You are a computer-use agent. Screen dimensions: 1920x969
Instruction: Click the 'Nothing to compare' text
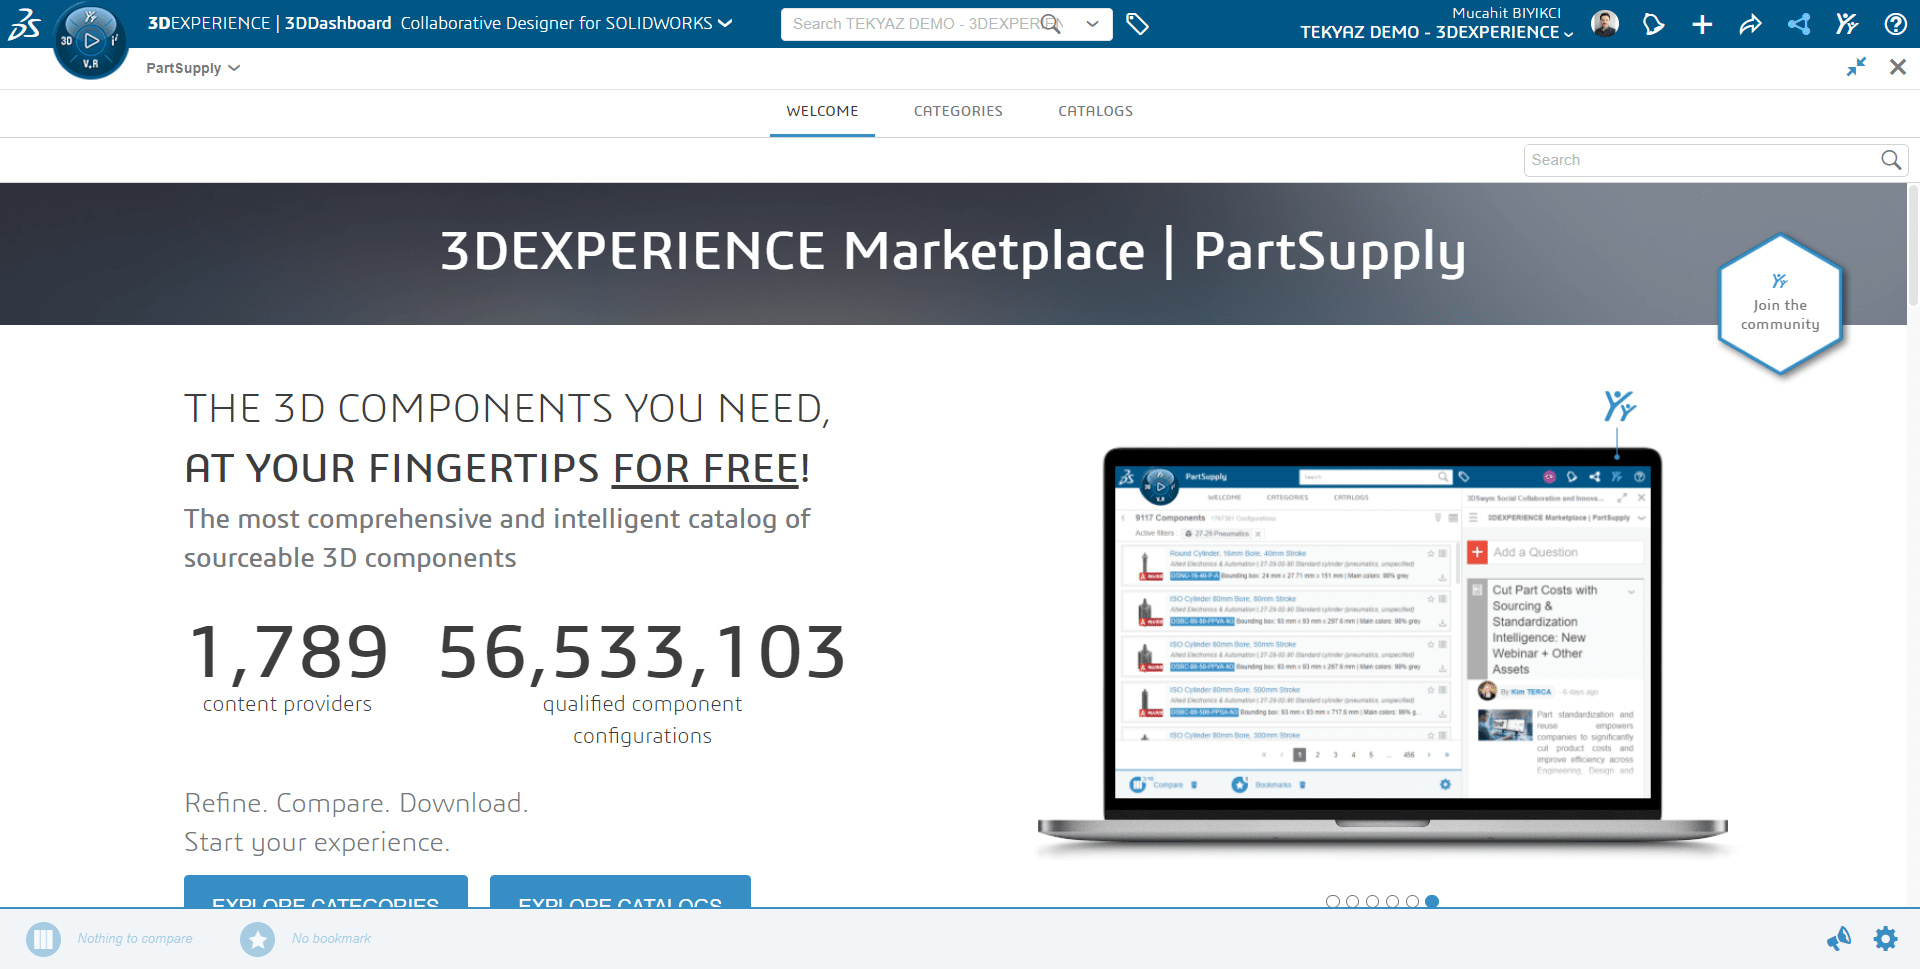[135, 939]
